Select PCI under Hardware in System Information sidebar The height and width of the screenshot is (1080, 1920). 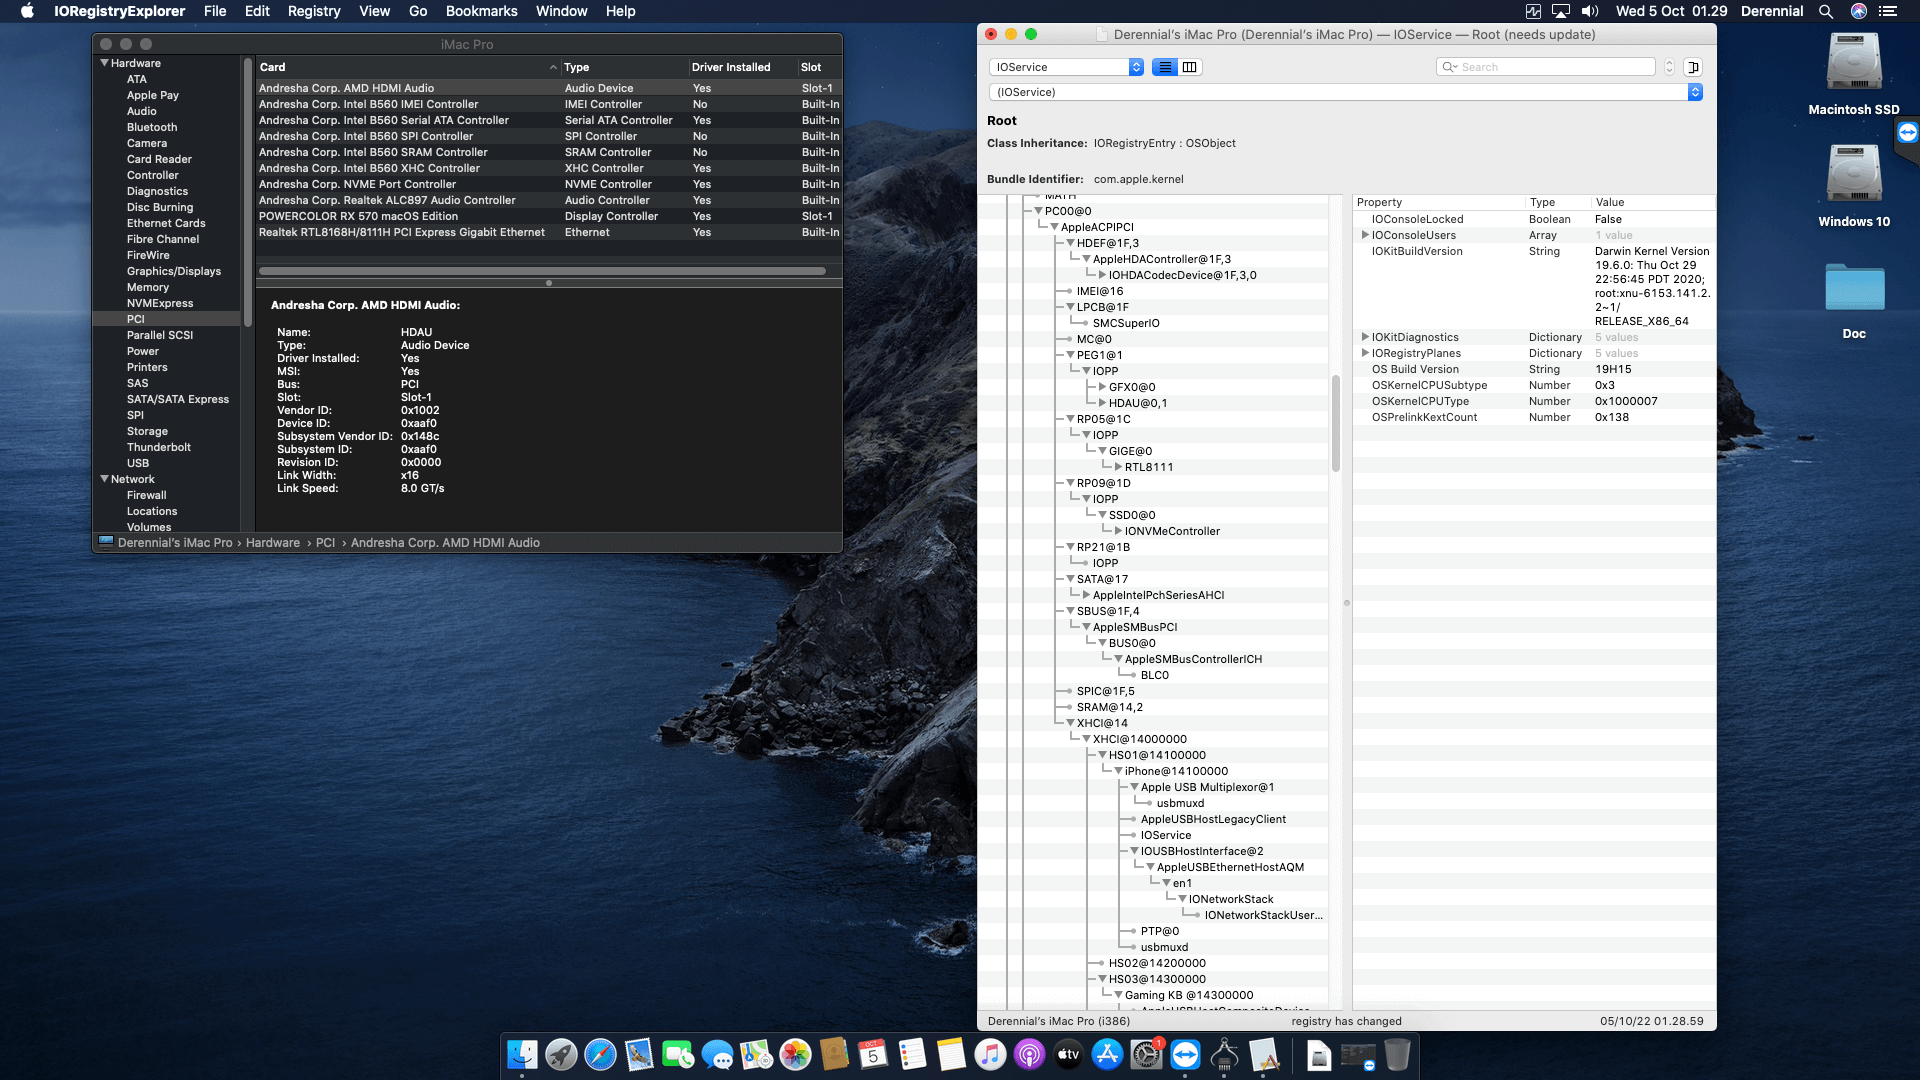pyautogui.click(x=135, y=318)
